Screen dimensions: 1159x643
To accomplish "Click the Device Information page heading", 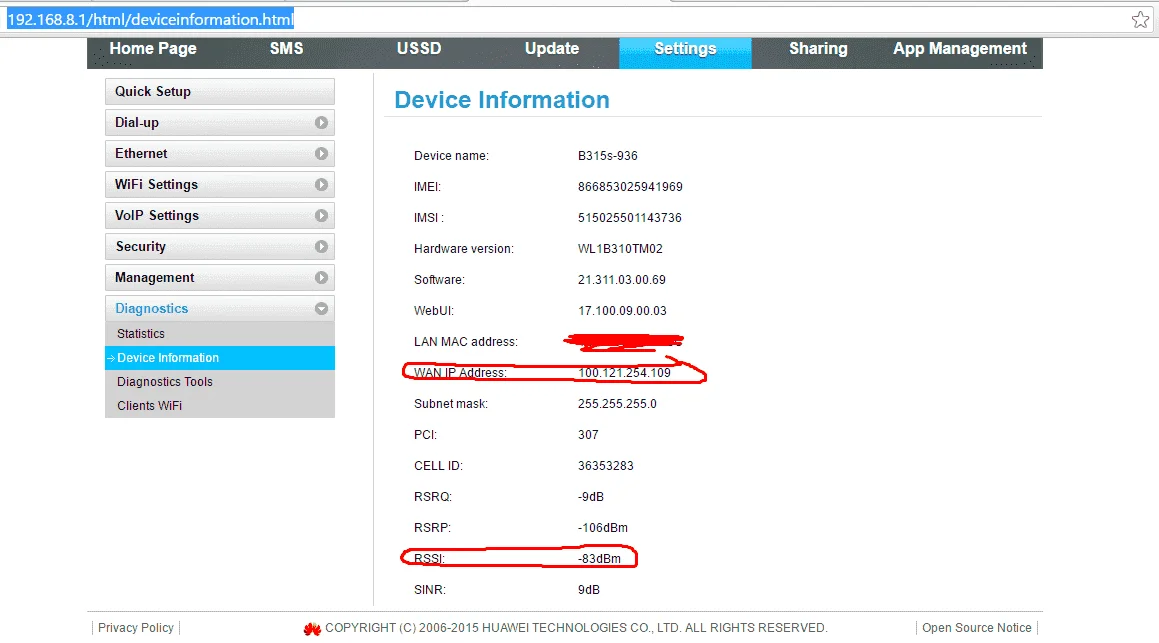I will pyautogui.click(x=502, y=100).
